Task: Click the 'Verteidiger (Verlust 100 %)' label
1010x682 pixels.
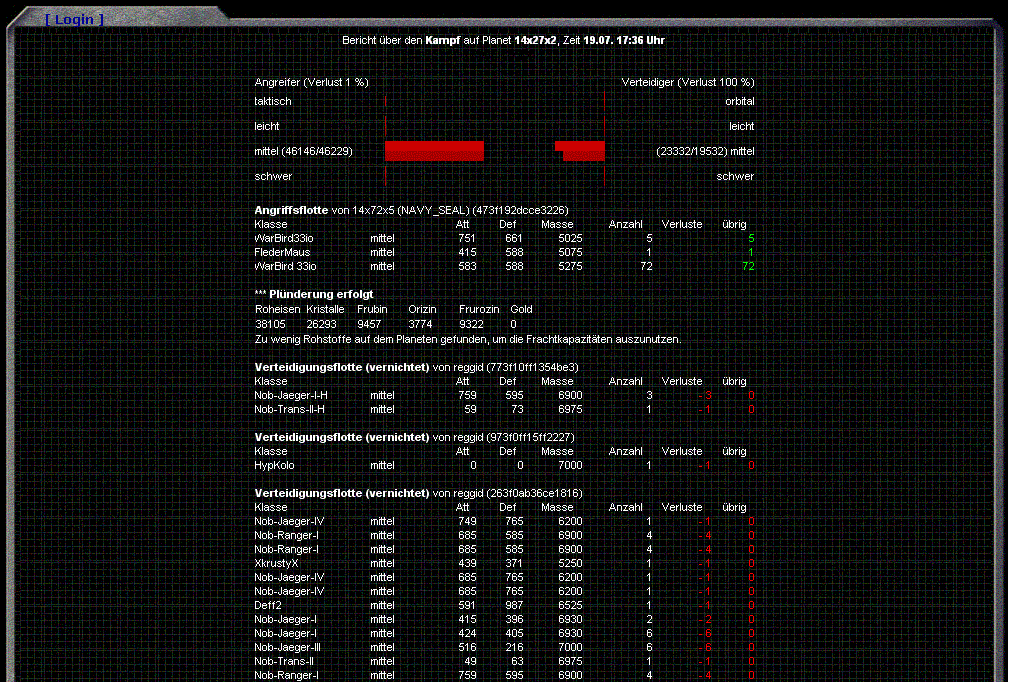Action: point(688,82)
